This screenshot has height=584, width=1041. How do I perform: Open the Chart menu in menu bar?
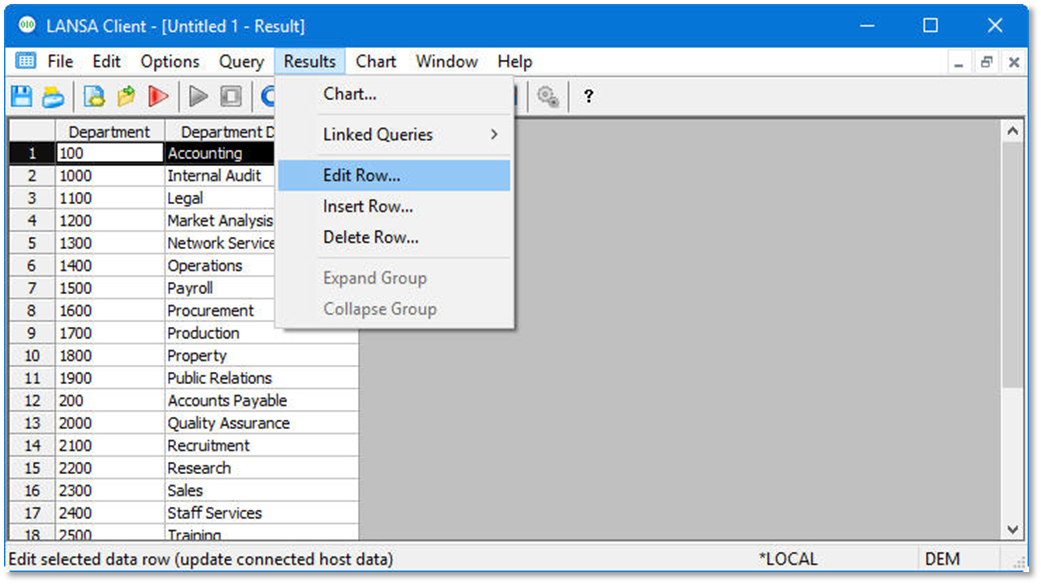coord(376,62)
